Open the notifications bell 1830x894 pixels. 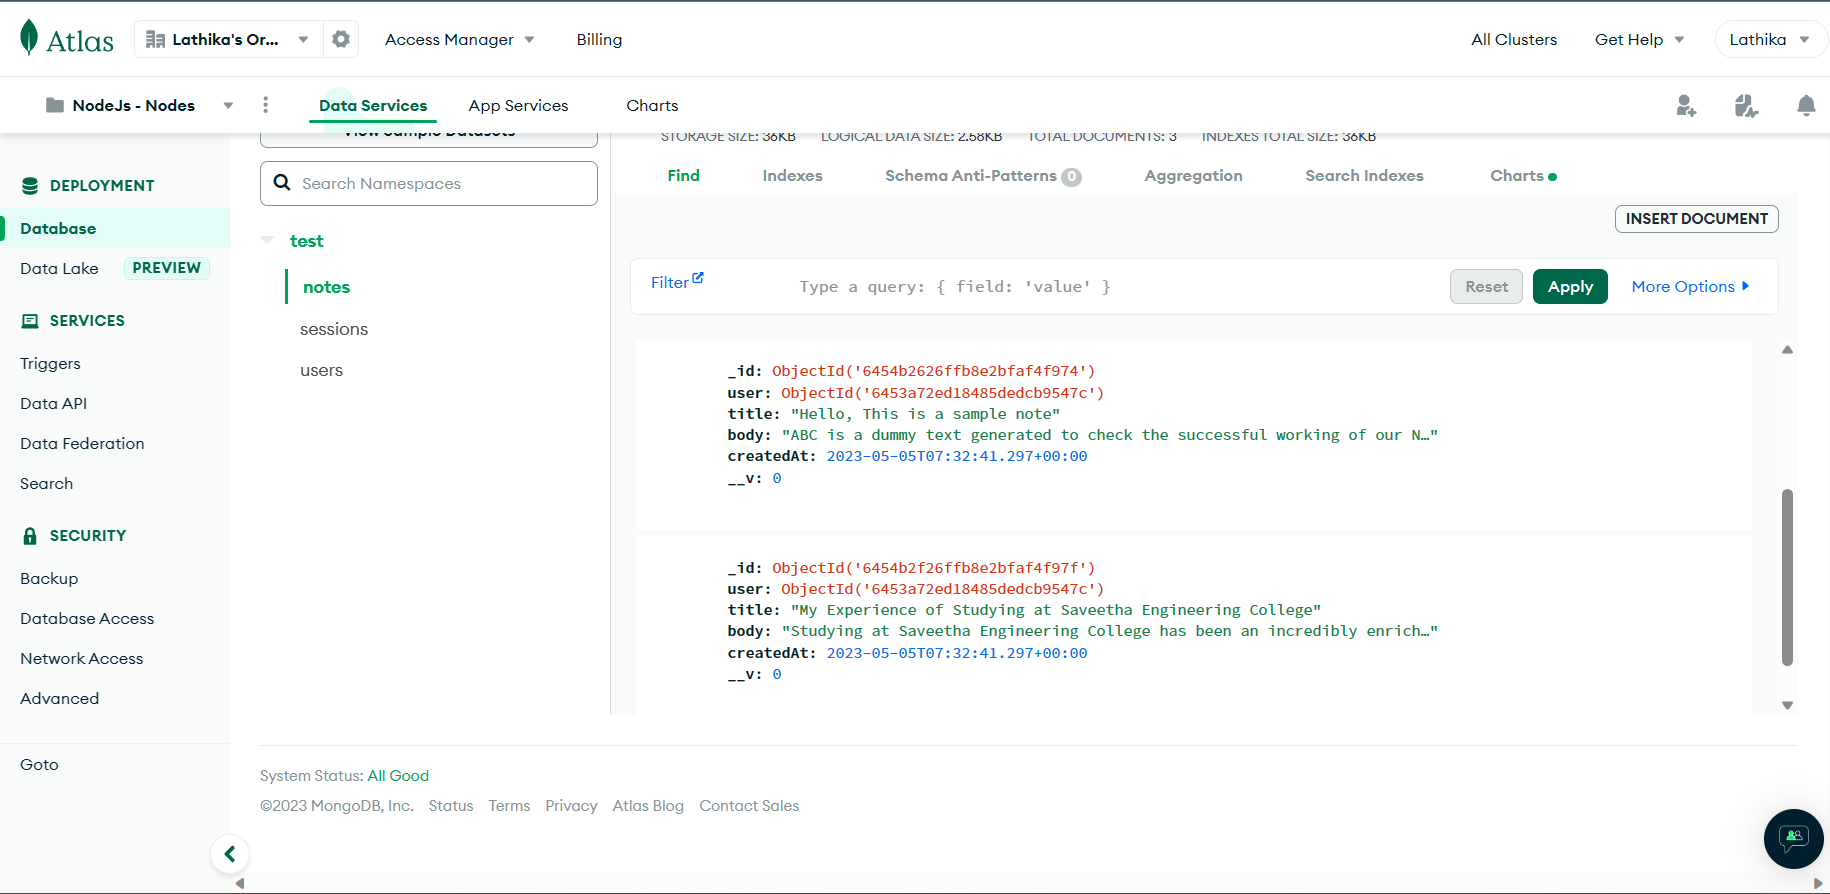click(x=1806, y=105)
